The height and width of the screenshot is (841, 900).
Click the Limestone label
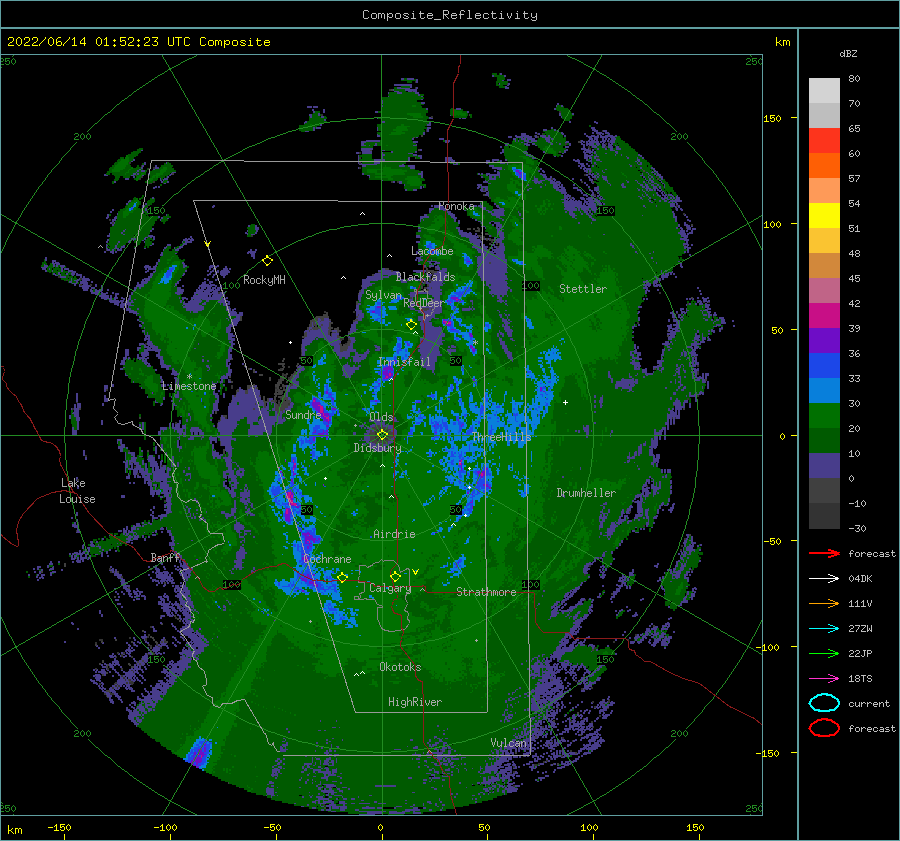189,386
